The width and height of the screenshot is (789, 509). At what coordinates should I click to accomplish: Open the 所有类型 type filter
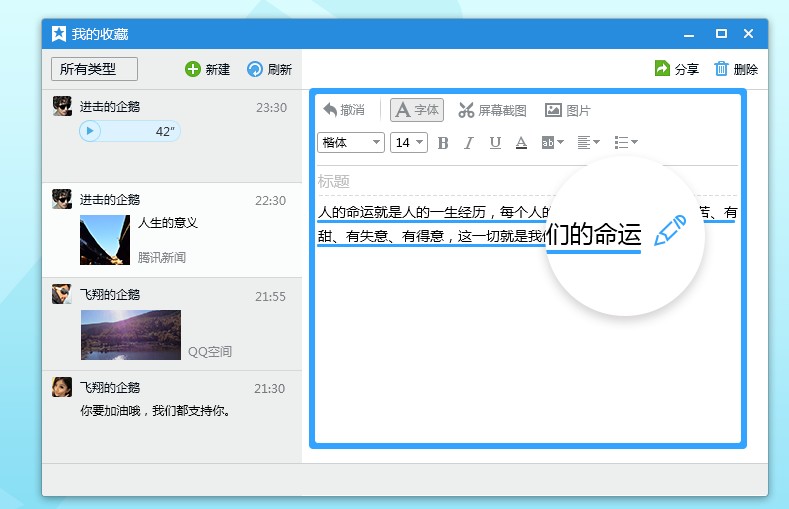point(94,69)
